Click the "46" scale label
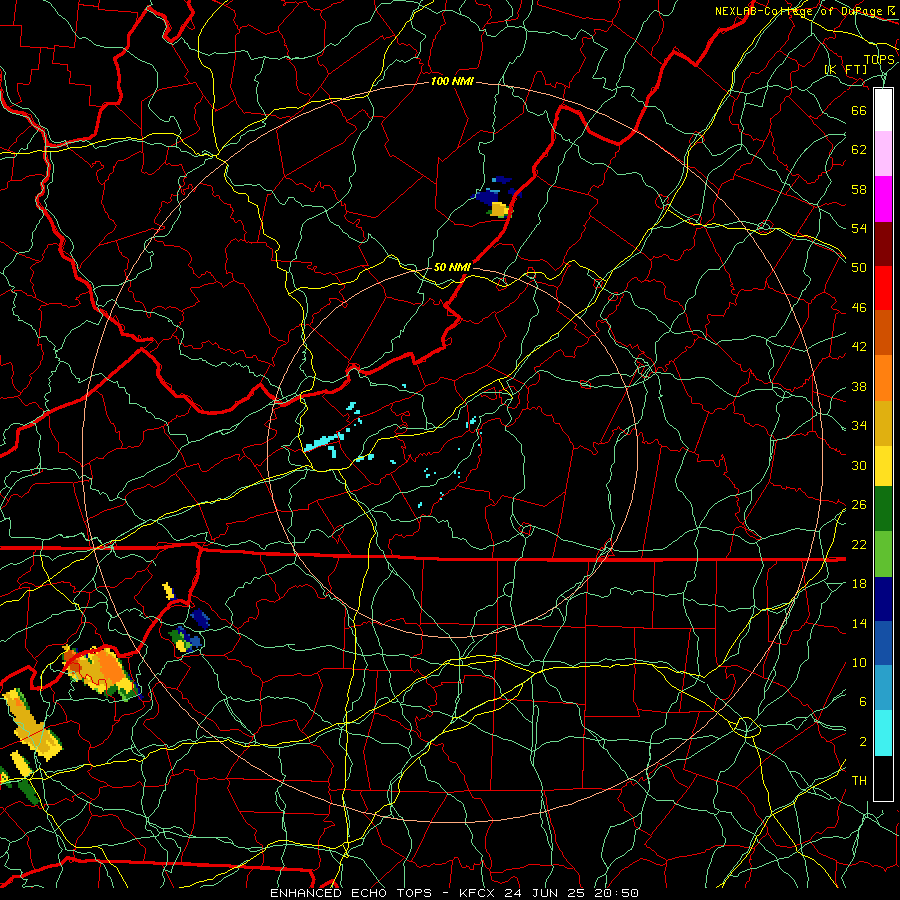Screen dimensions: 900x900 [859, 308]
